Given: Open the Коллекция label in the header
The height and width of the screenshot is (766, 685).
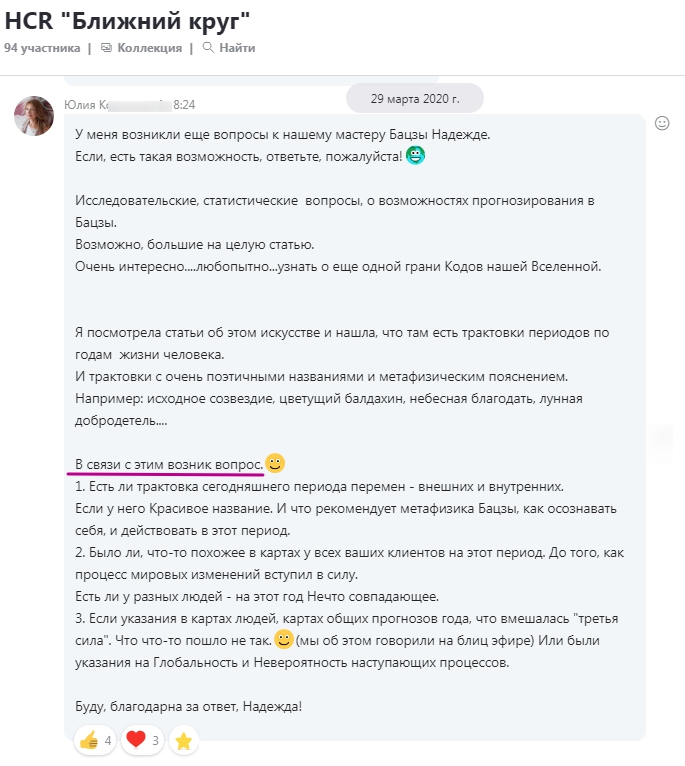Looking at the screenshot, I should point(150,48).
